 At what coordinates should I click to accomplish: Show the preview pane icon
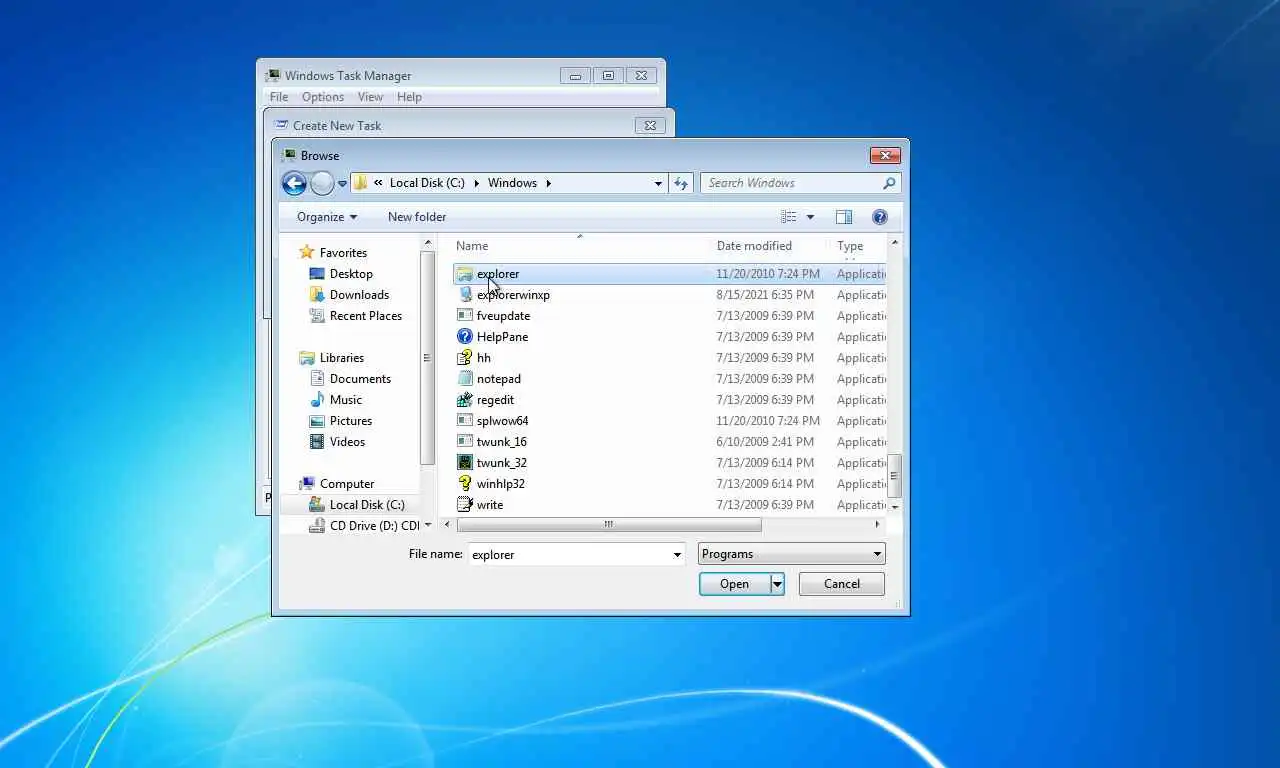click(844, 217)
